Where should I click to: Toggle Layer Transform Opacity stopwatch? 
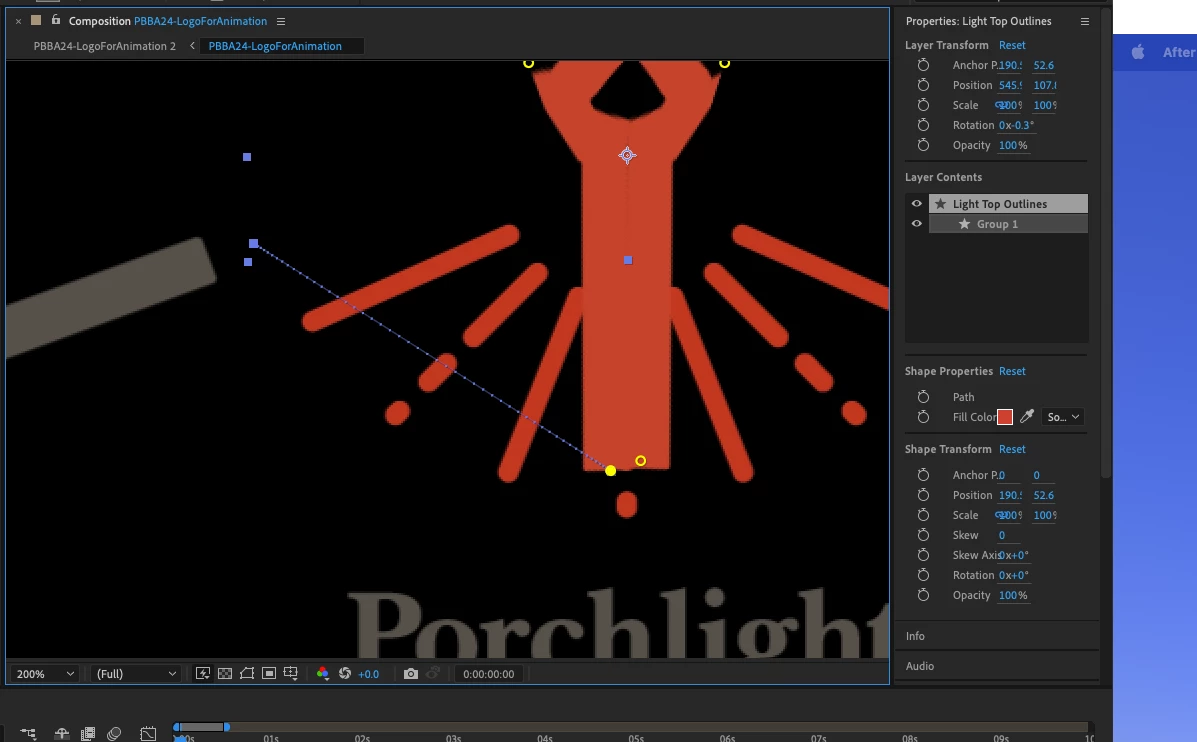pyautogui.click(x=923, y=145)
